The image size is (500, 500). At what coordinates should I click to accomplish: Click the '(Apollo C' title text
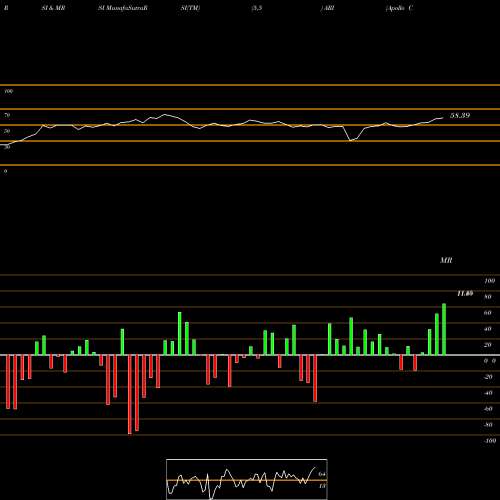(399, 8)
